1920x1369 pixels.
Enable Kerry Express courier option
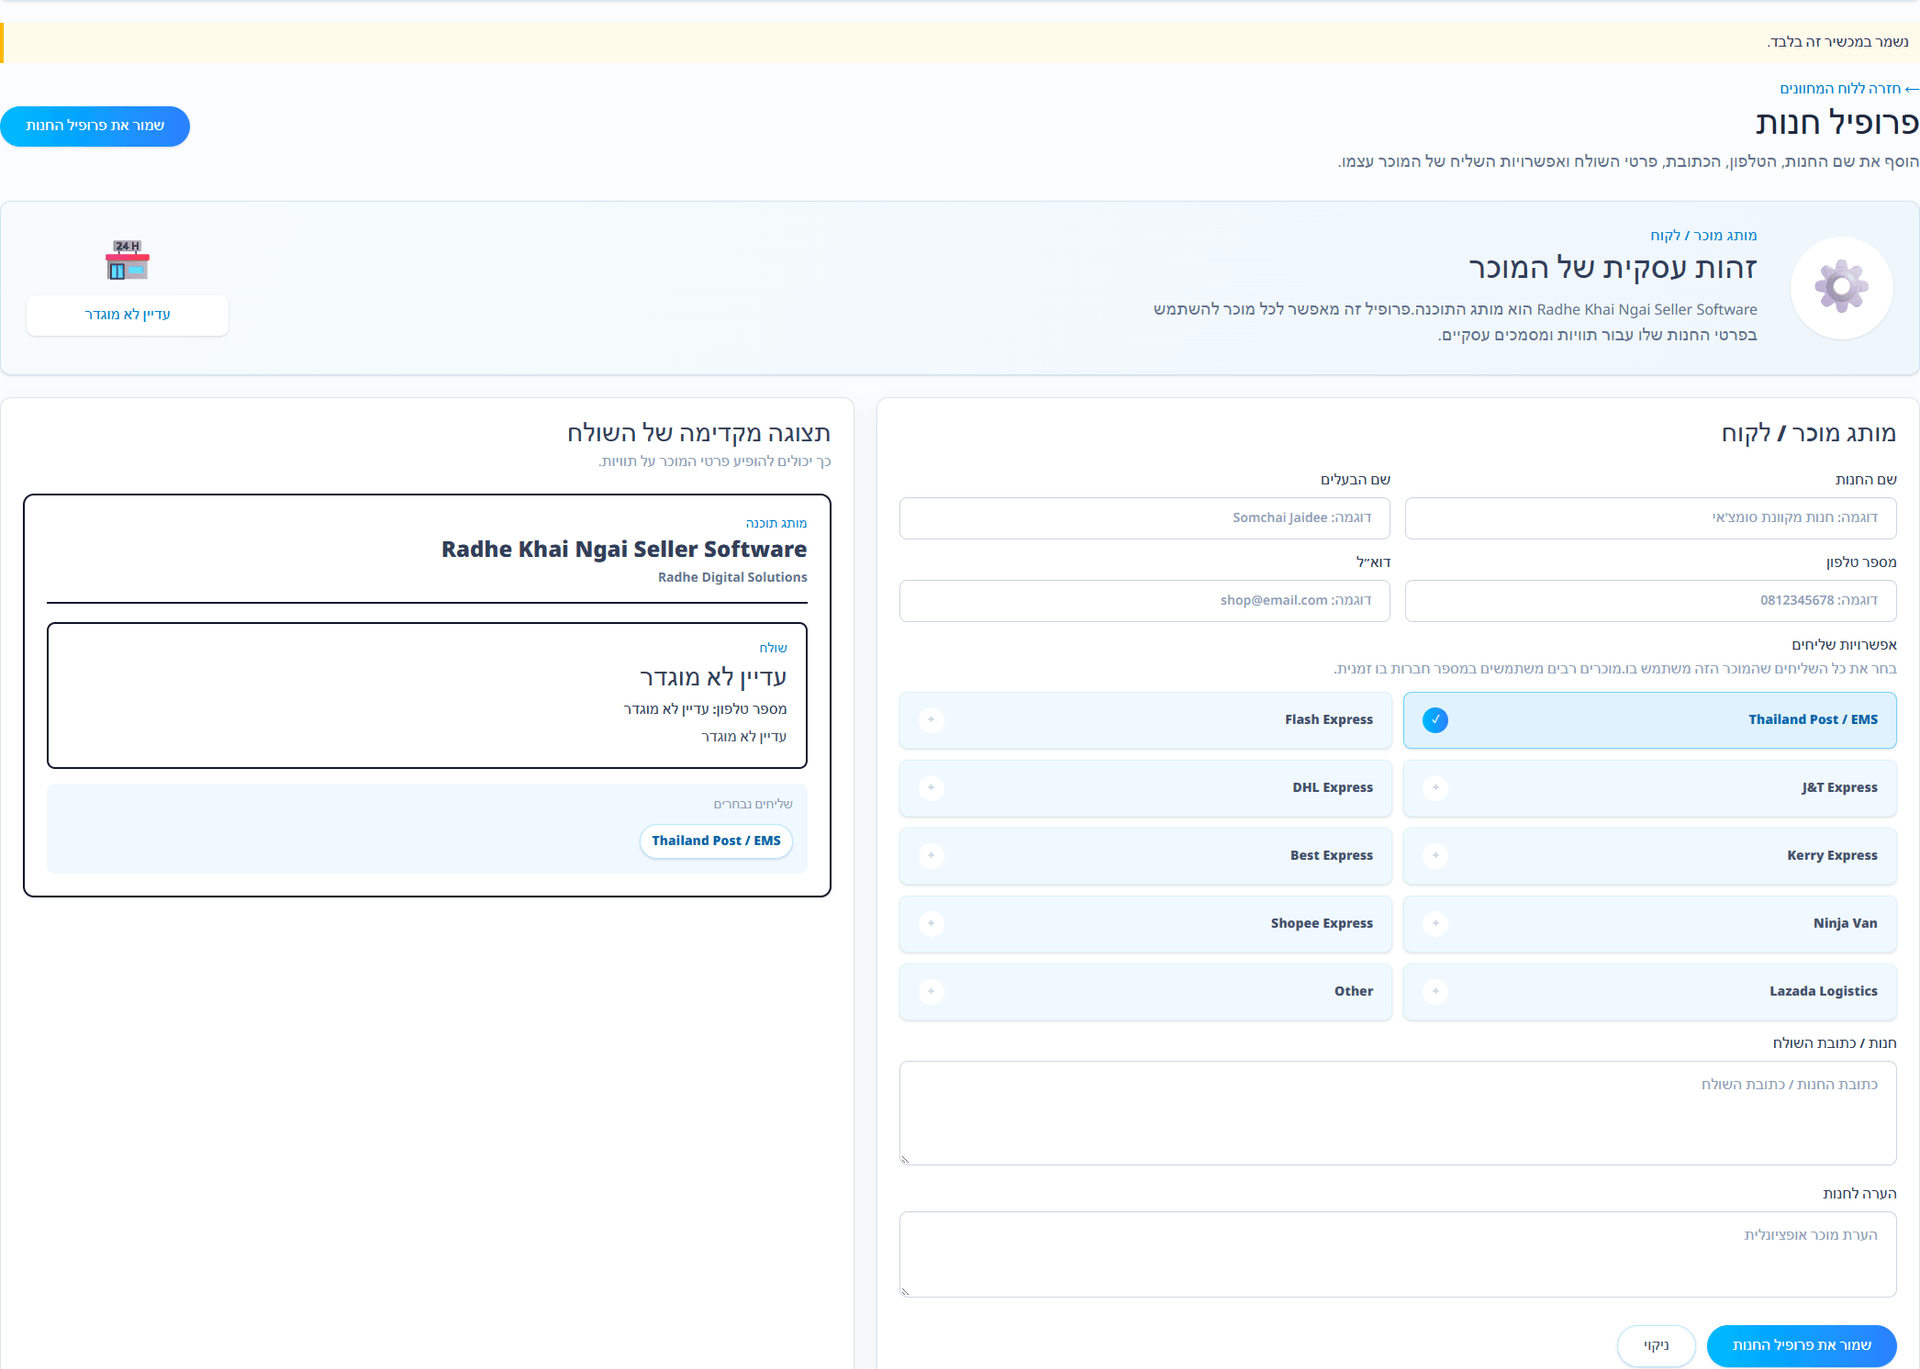[x=1649, y=856]
